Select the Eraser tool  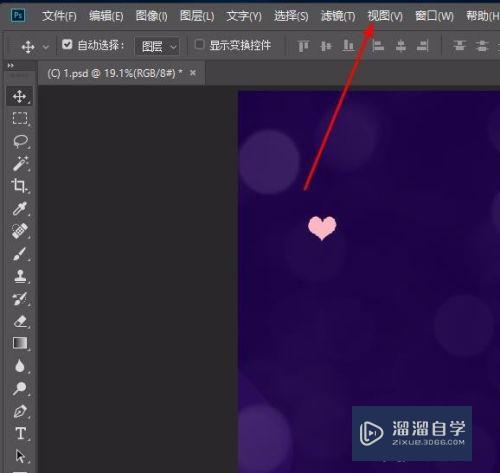click(x=20, y=321)
